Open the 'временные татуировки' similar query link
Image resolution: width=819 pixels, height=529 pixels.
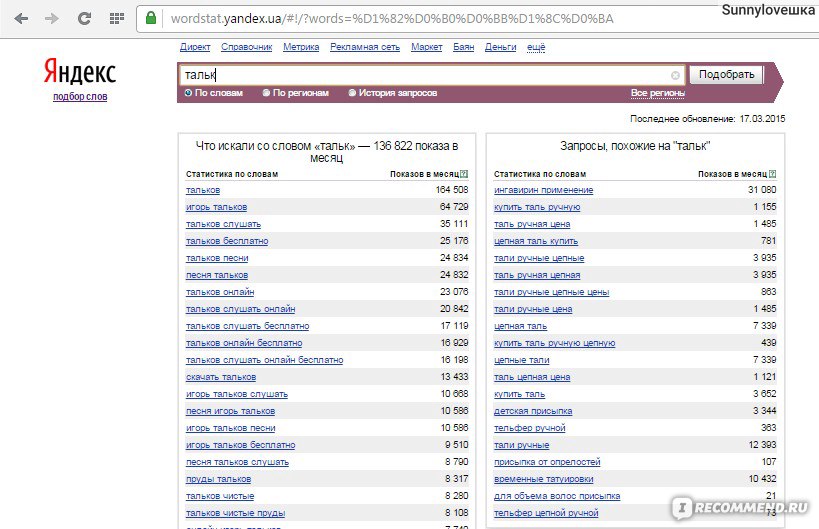click(543, 479)
